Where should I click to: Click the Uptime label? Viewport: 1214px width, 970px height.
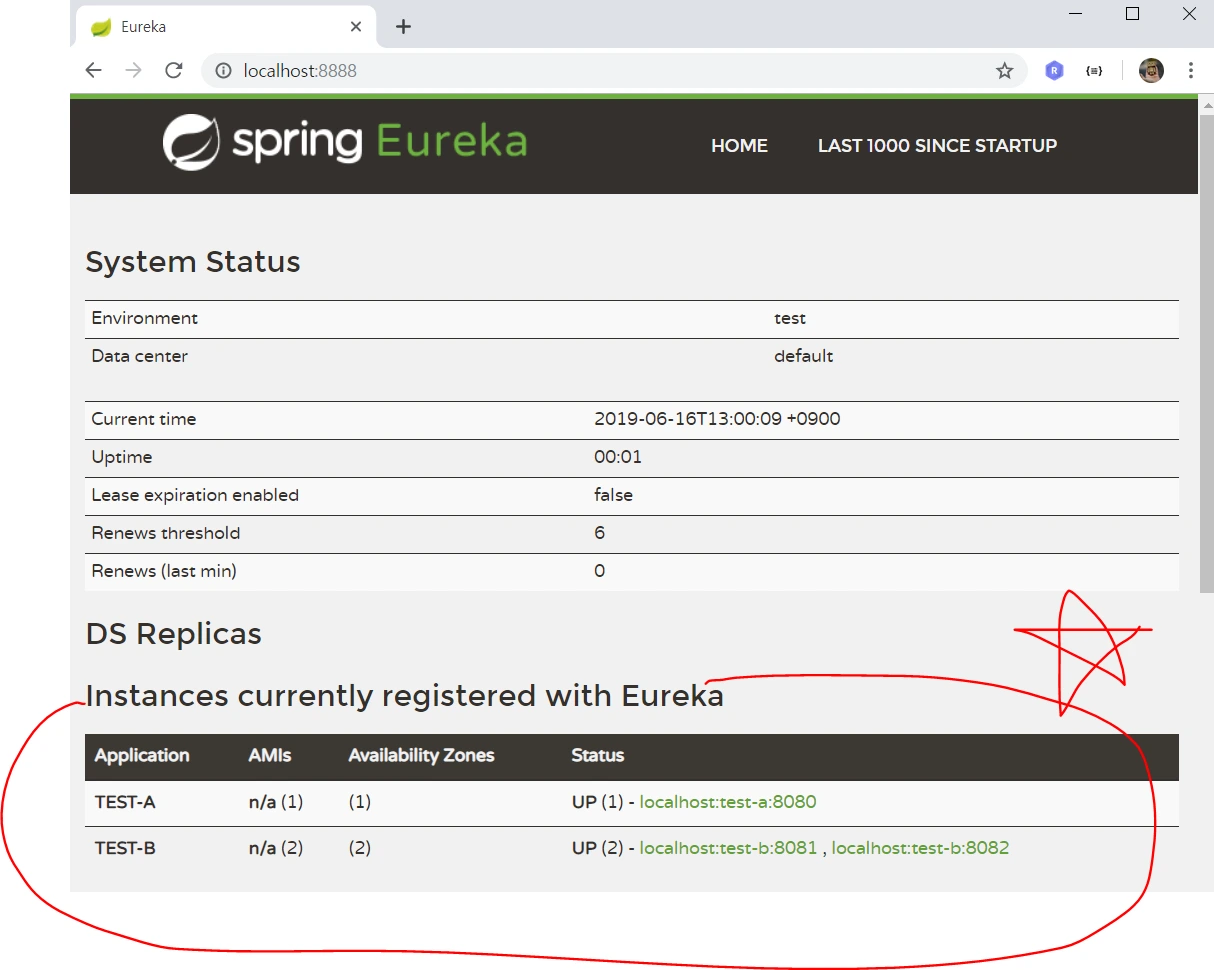122,458
